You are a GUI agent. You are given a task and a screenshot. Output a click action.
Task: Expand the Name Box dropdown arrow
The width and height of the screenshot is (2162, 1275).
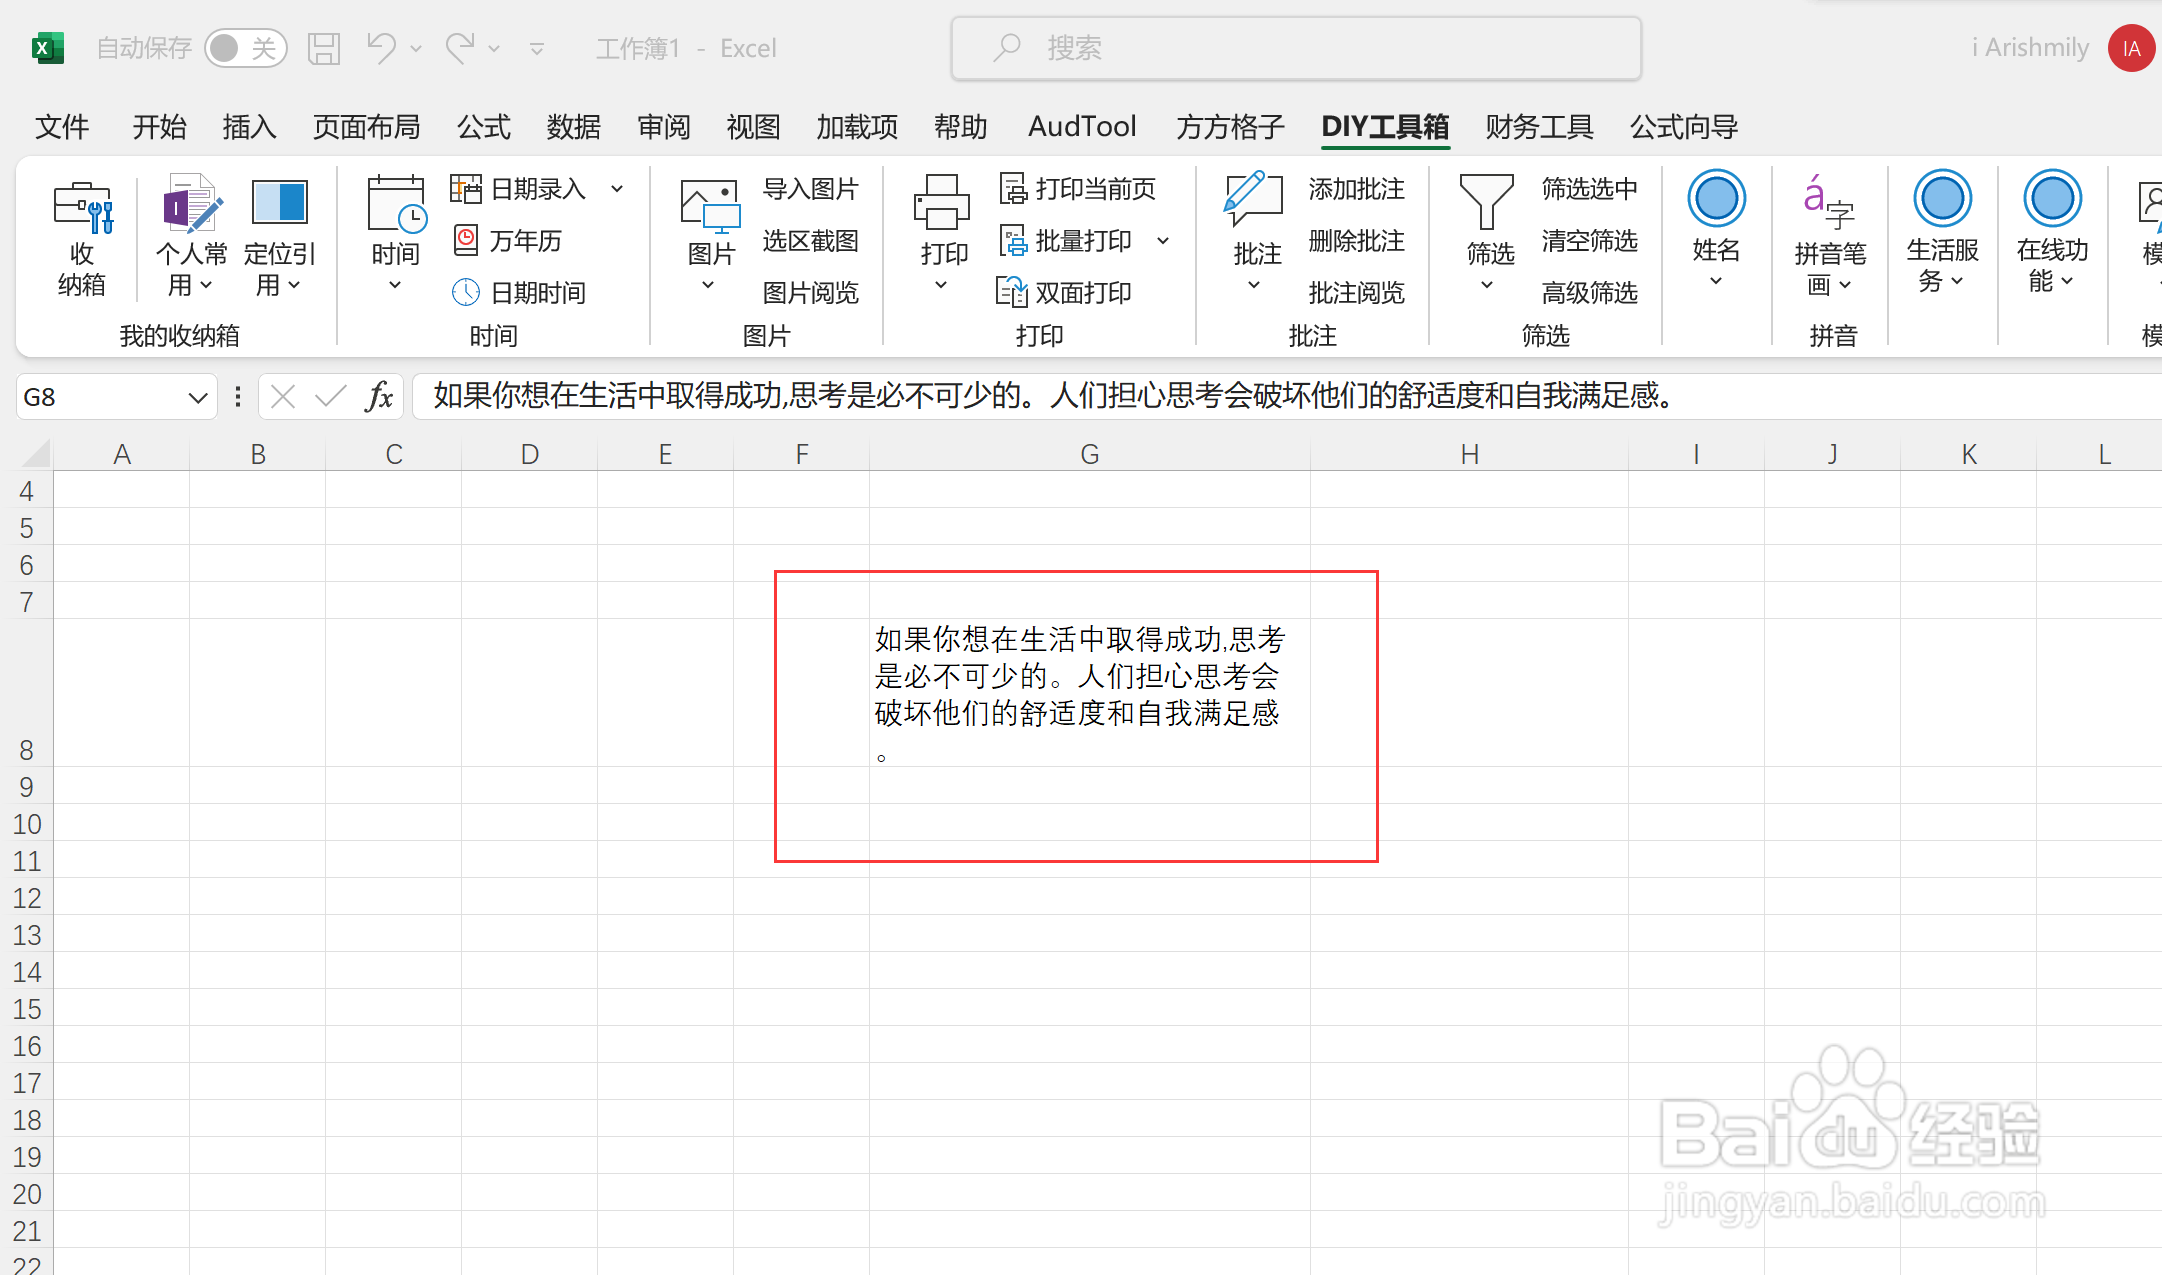(197, 398)
